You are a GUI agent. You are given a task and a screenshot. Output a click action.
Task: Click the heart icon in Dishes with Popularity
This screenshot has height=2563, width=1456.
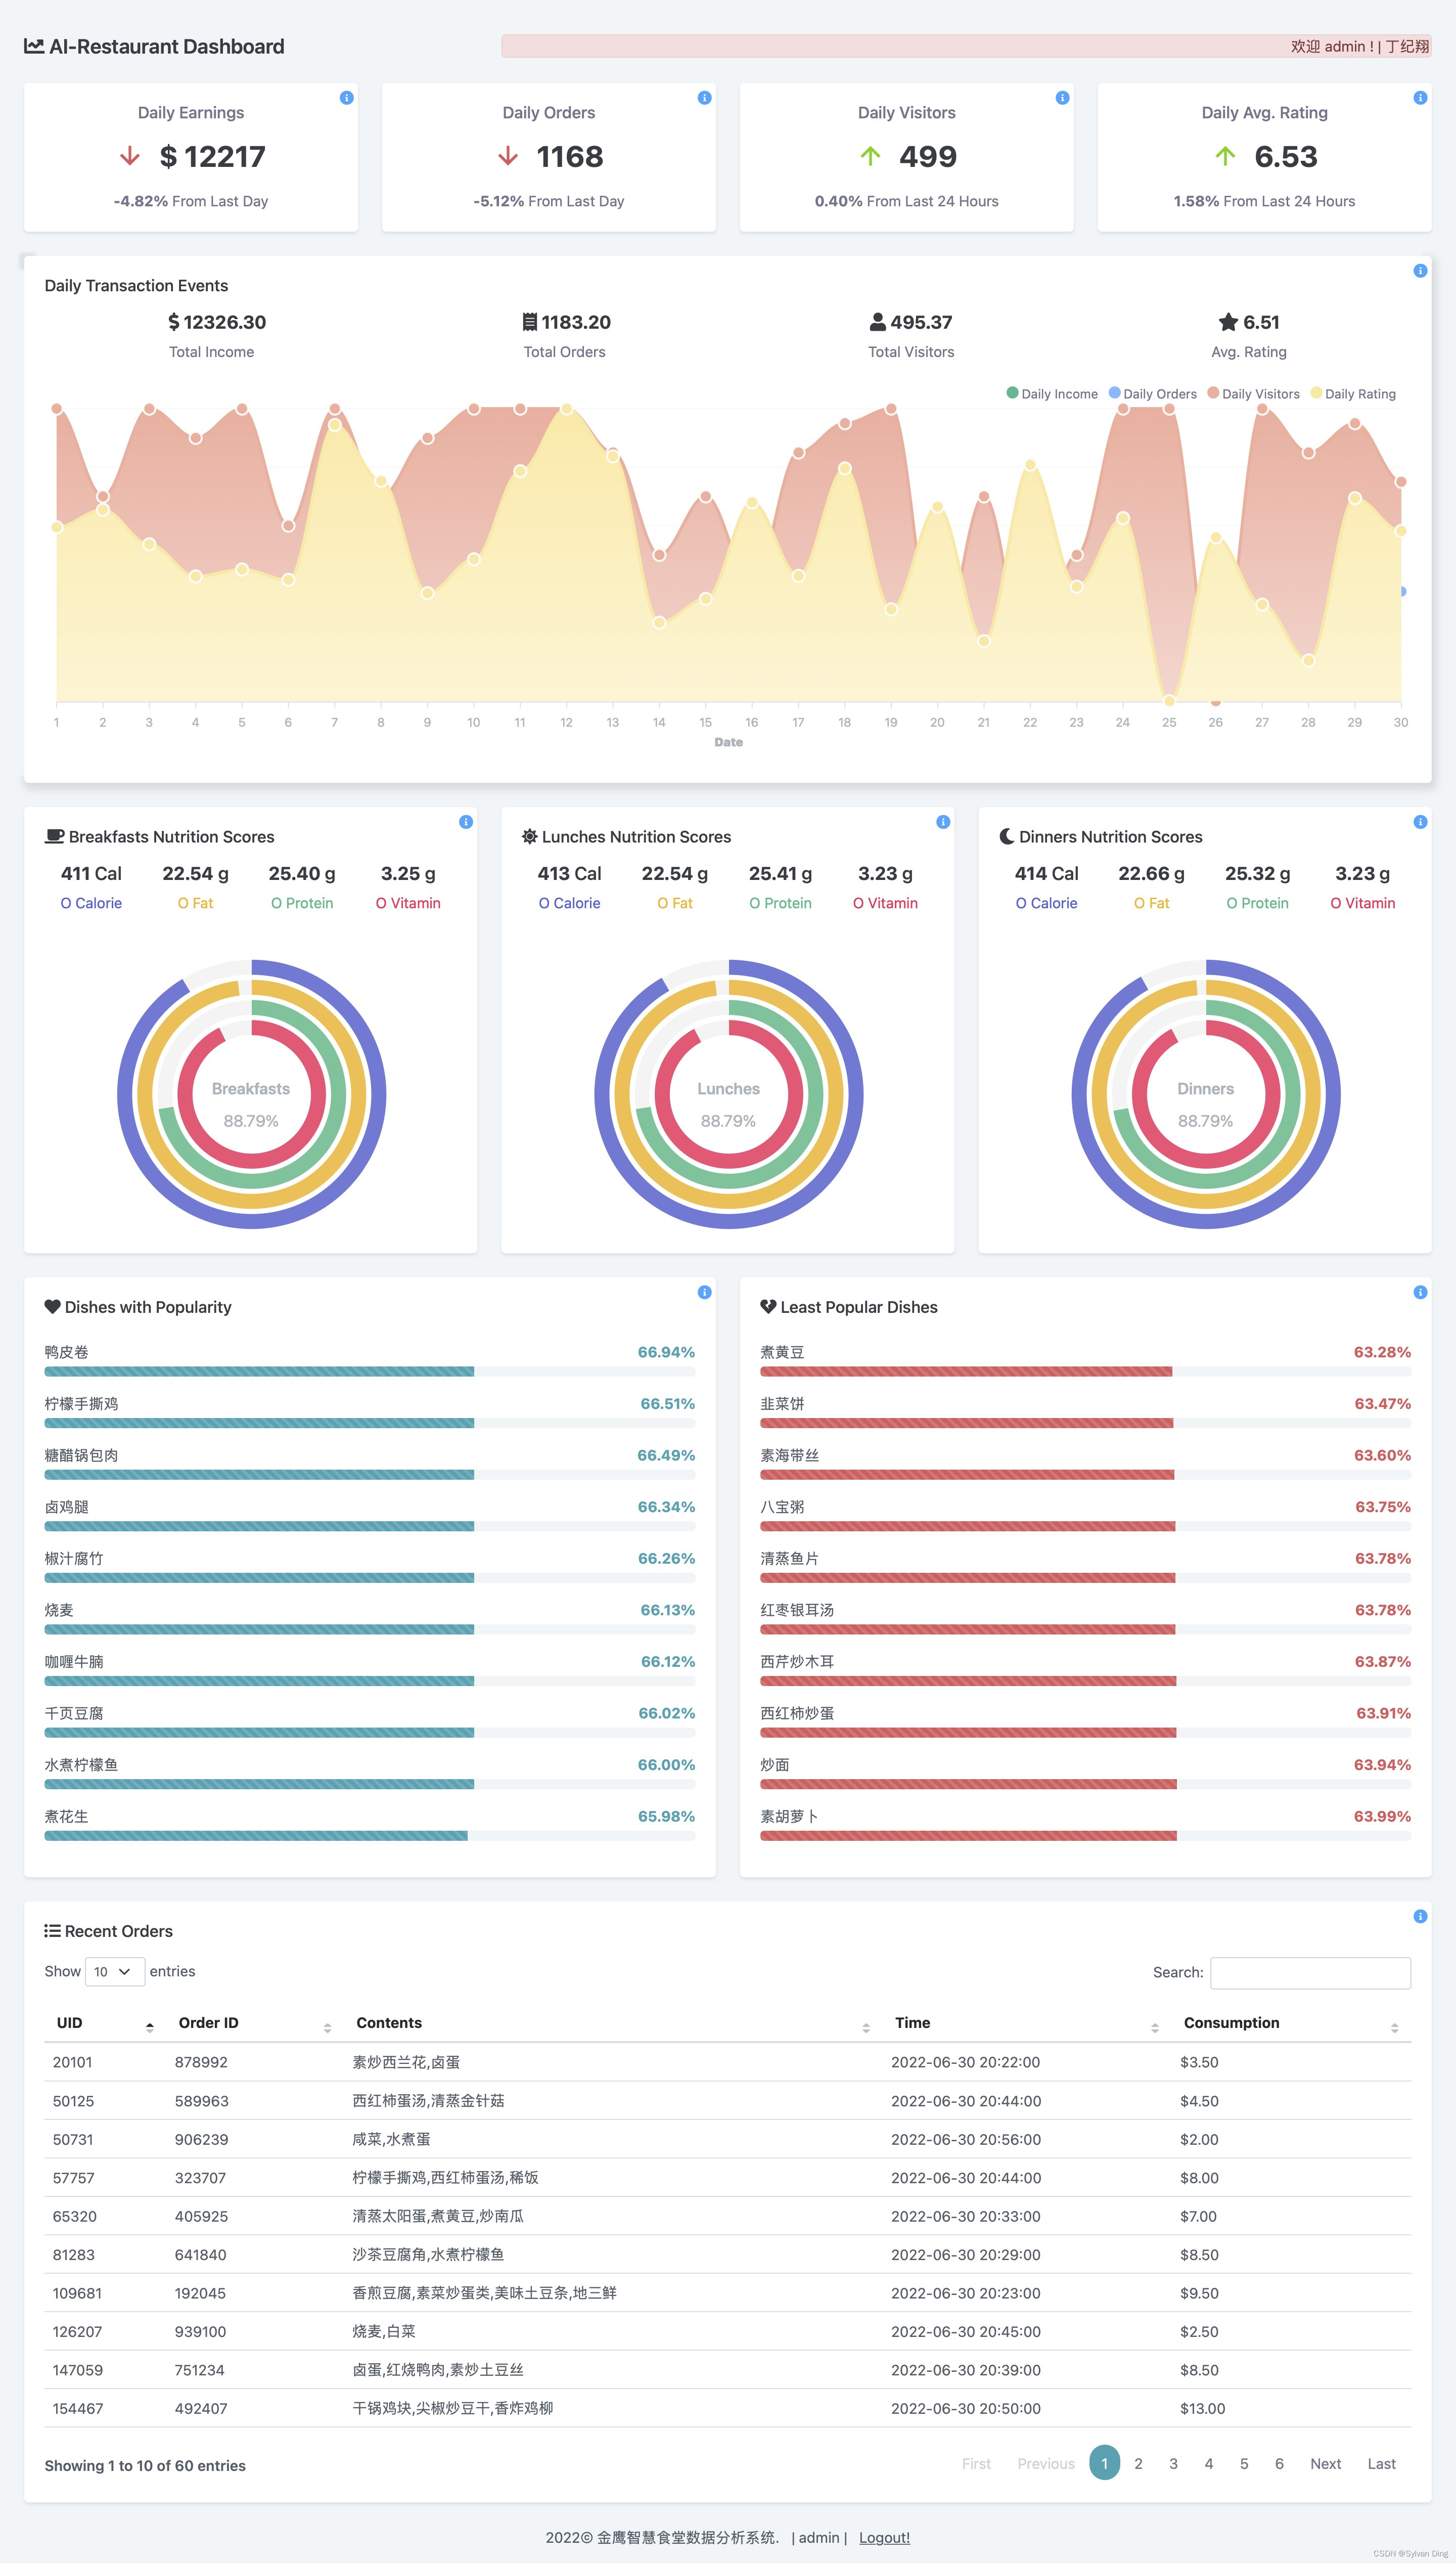[53, 1307]
